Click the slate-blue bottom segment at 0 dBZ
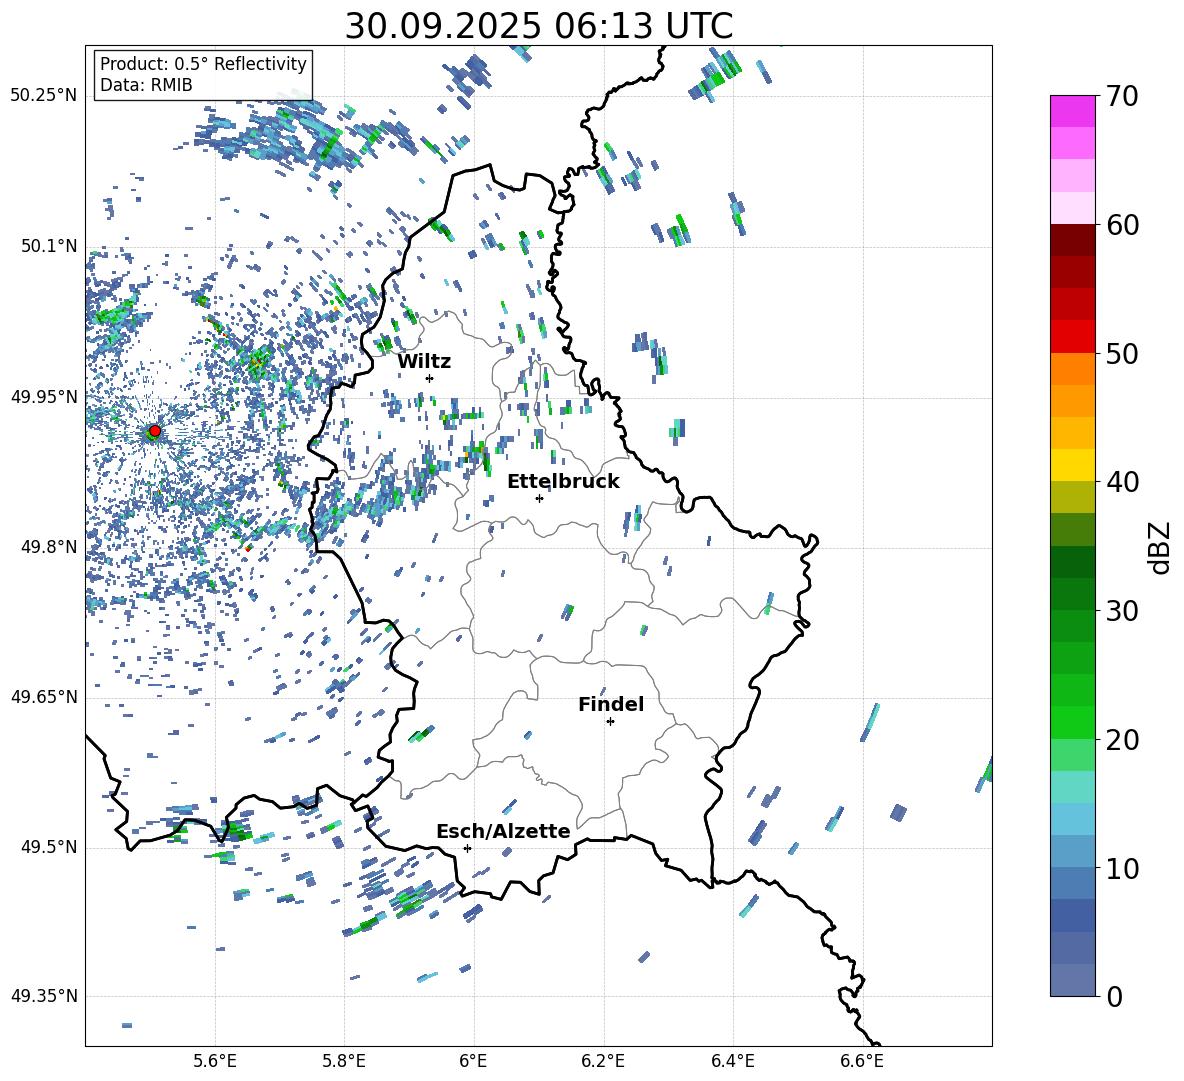This screenshot has width=1184, height=1081. pyautogui.click(x=1072, y=980)
